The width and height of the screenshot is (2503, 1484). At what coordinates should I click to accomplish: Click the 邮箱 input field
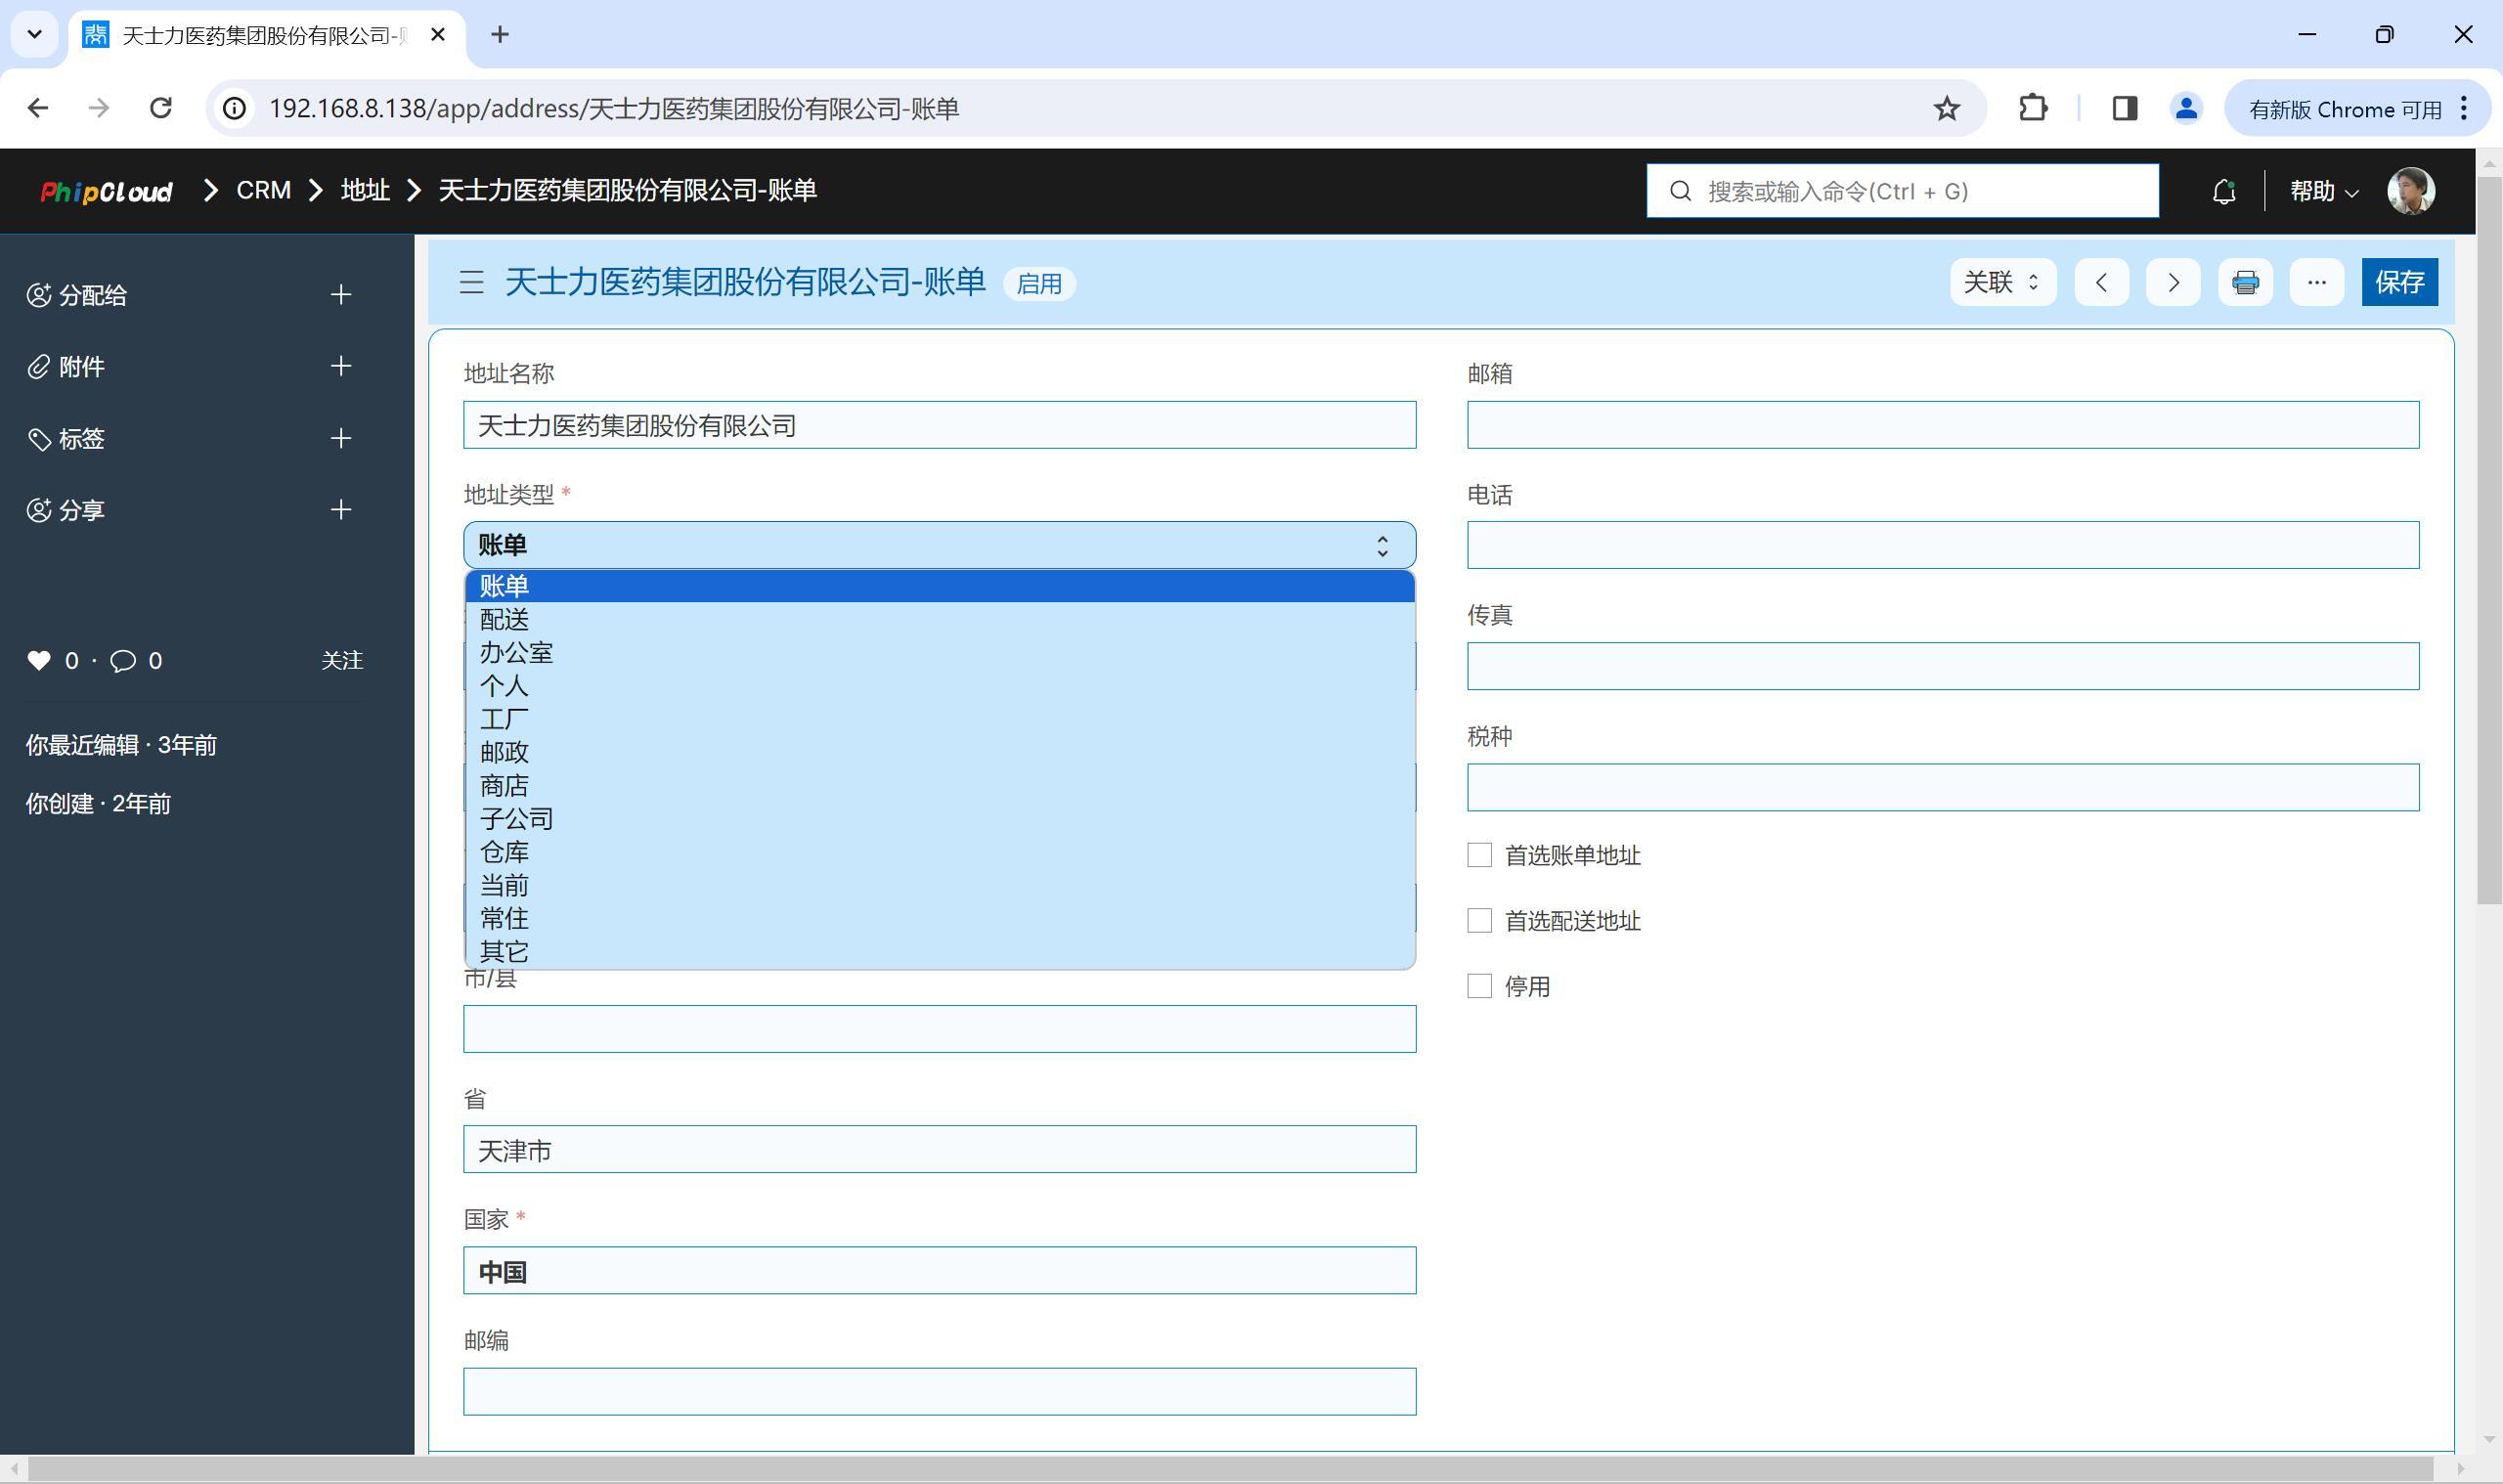point(1942,425)
